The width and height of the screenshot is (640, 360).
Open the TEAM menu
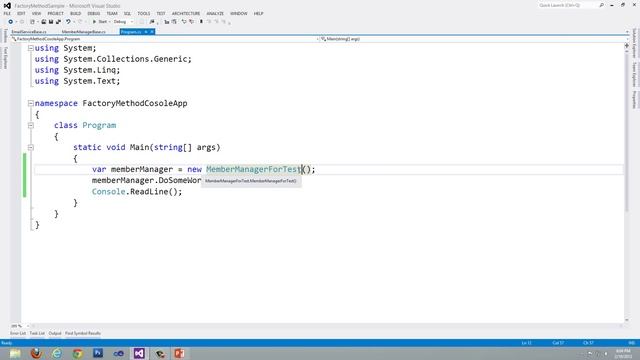112,13
